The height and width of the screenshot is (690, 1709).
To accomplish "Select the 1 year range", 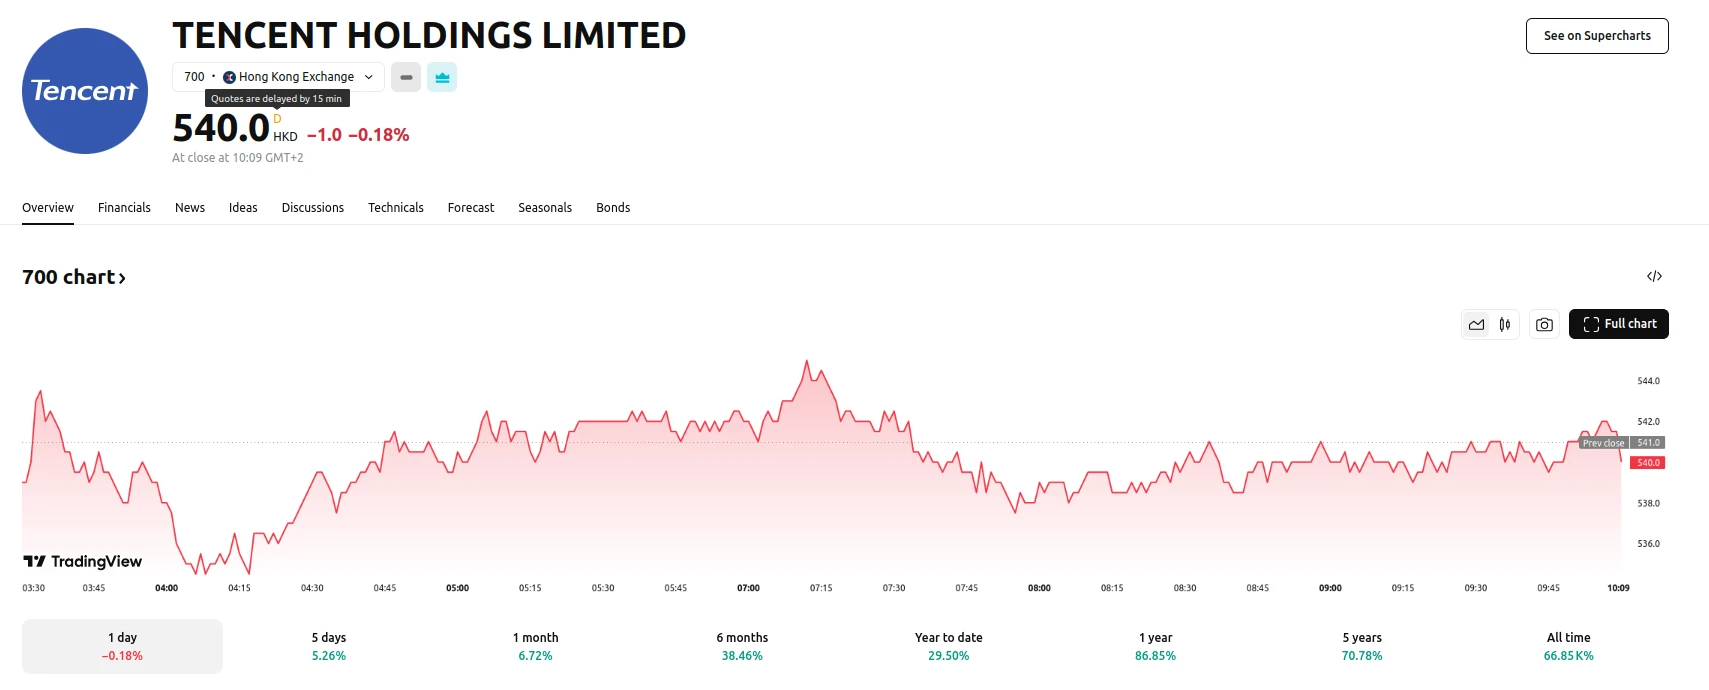I will (x=1155, y=646).
